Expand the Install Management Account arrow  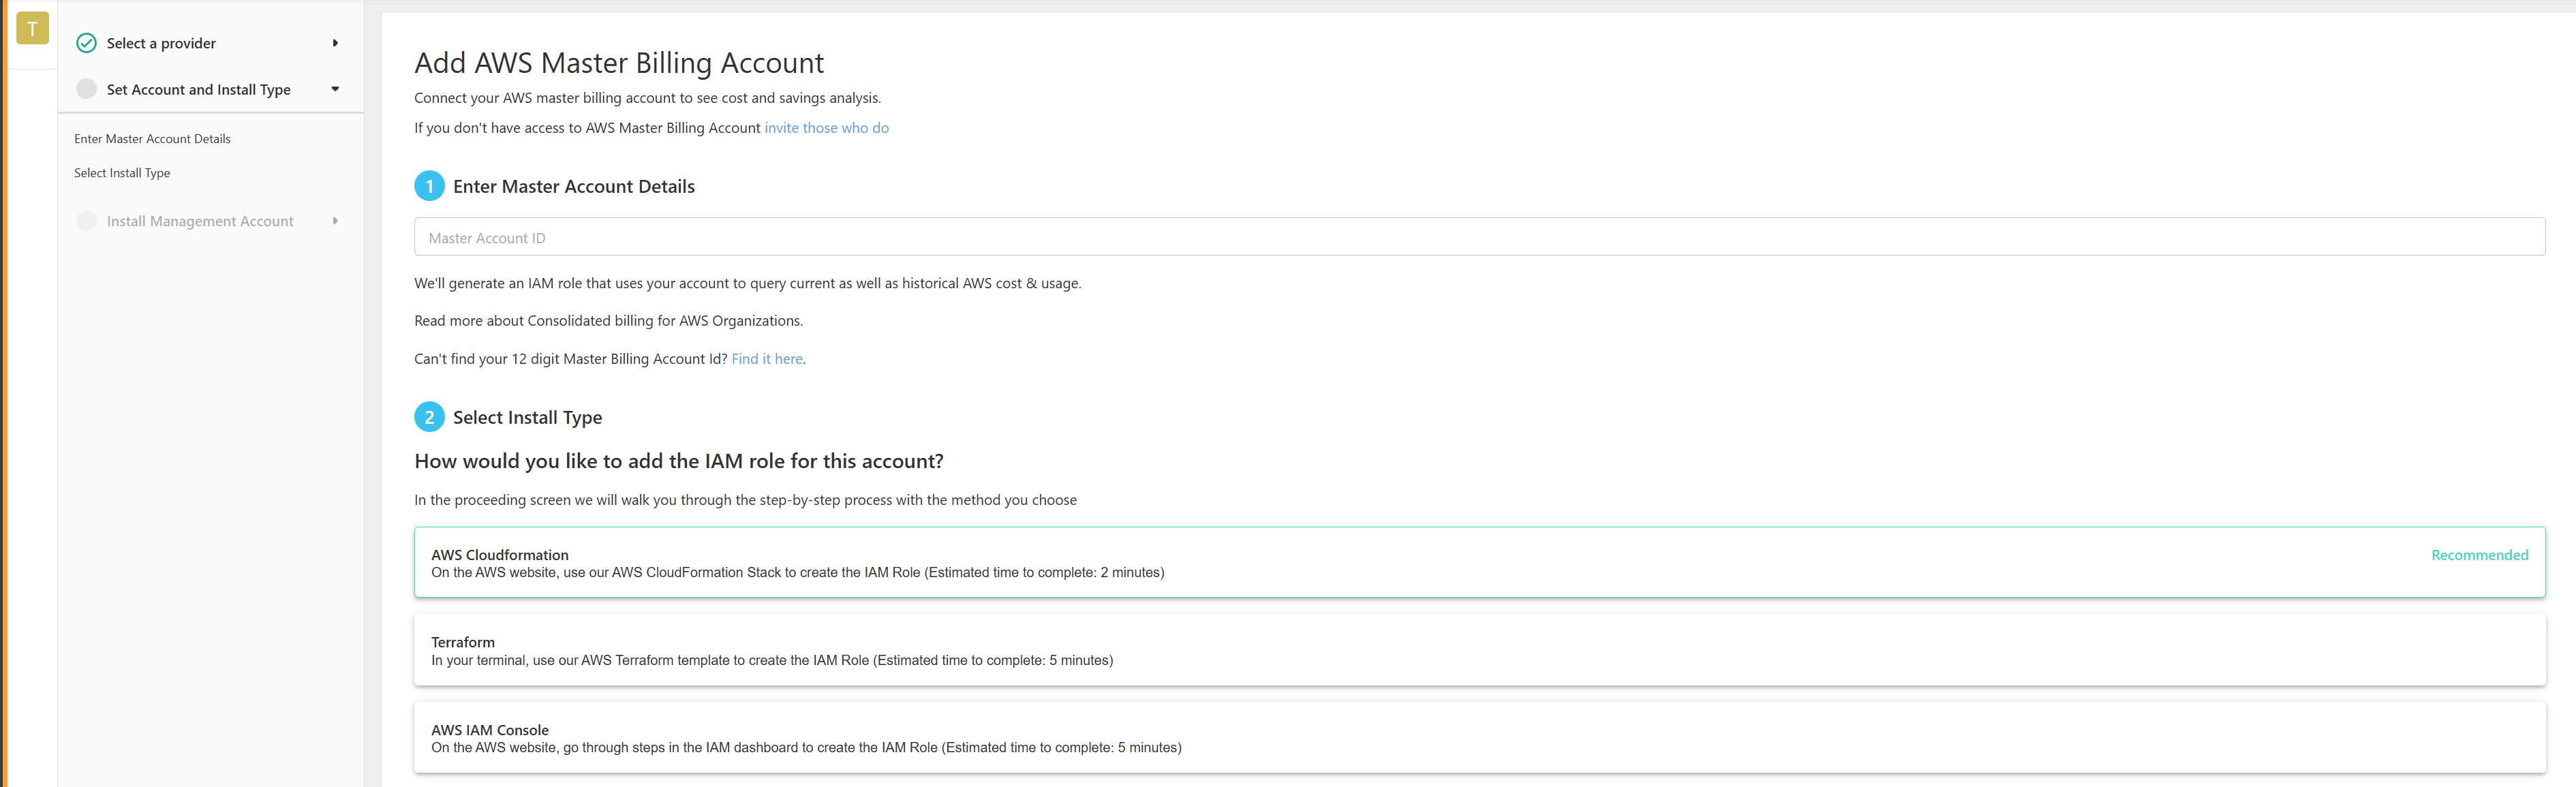click(335, 221)
